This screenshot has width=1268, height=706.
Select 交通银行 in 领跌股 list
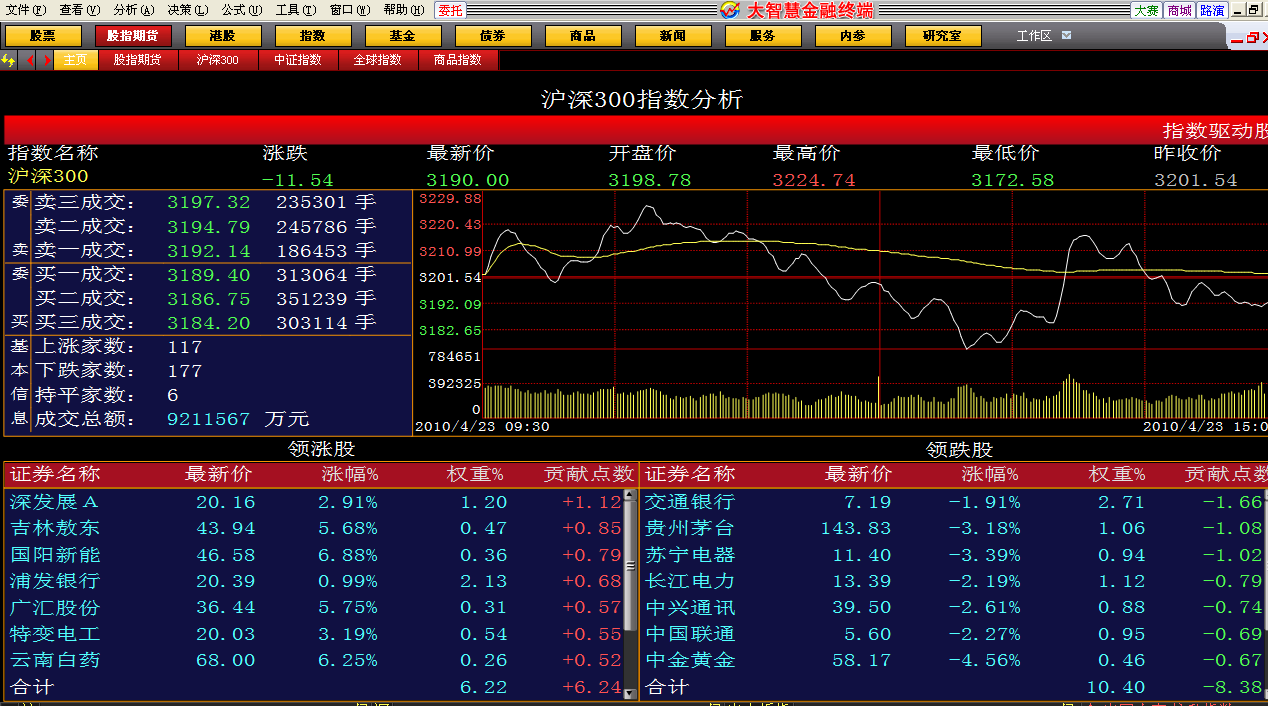point(954,502)
